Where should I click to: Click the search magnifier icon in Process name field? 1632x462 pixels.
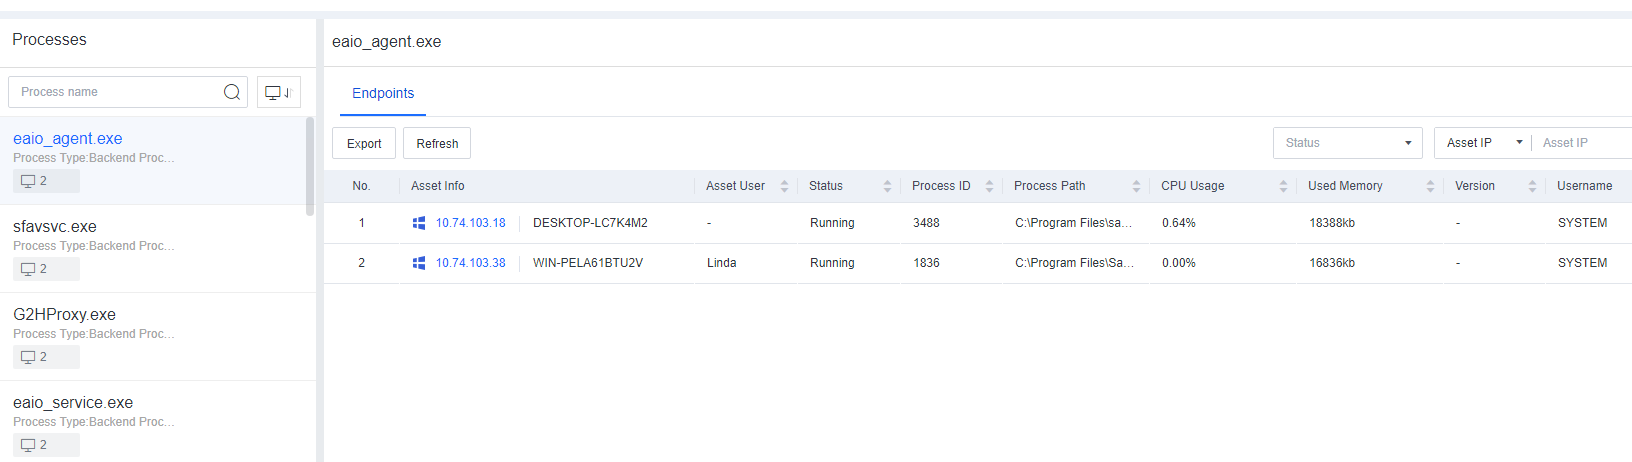232,92
